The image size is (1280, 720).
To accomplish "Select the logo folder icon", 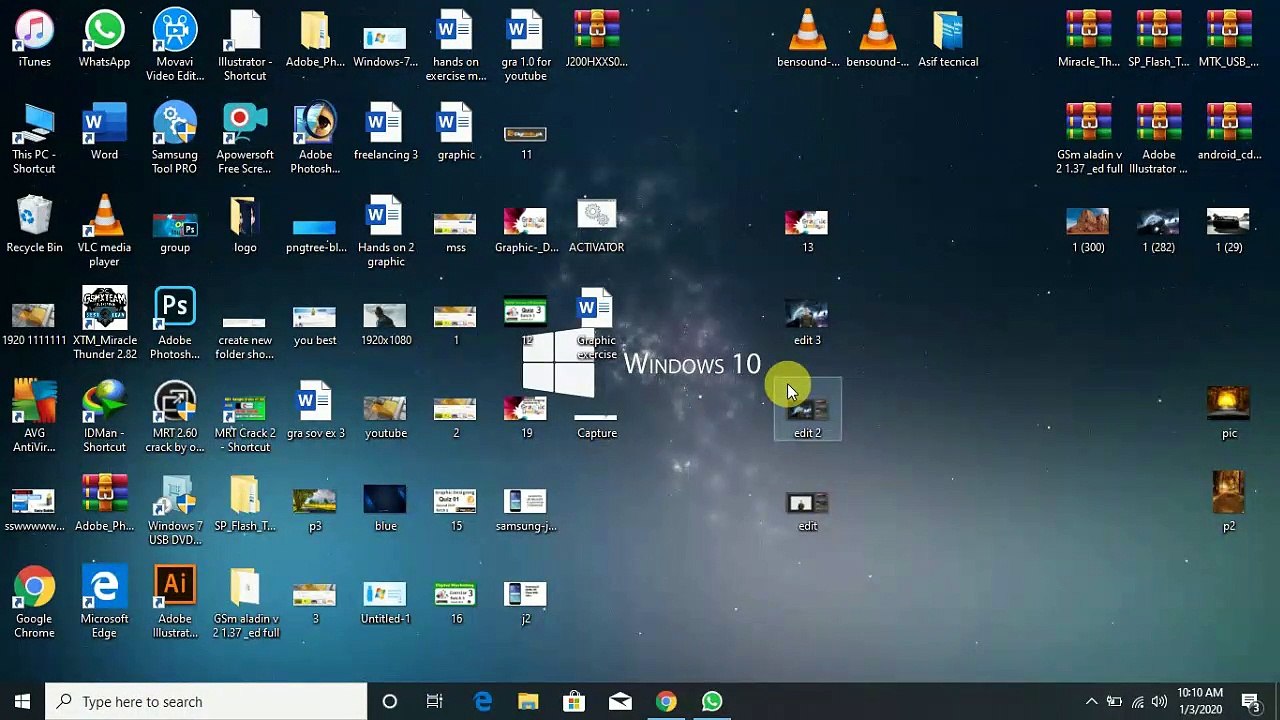I will (x=245, y=225).
